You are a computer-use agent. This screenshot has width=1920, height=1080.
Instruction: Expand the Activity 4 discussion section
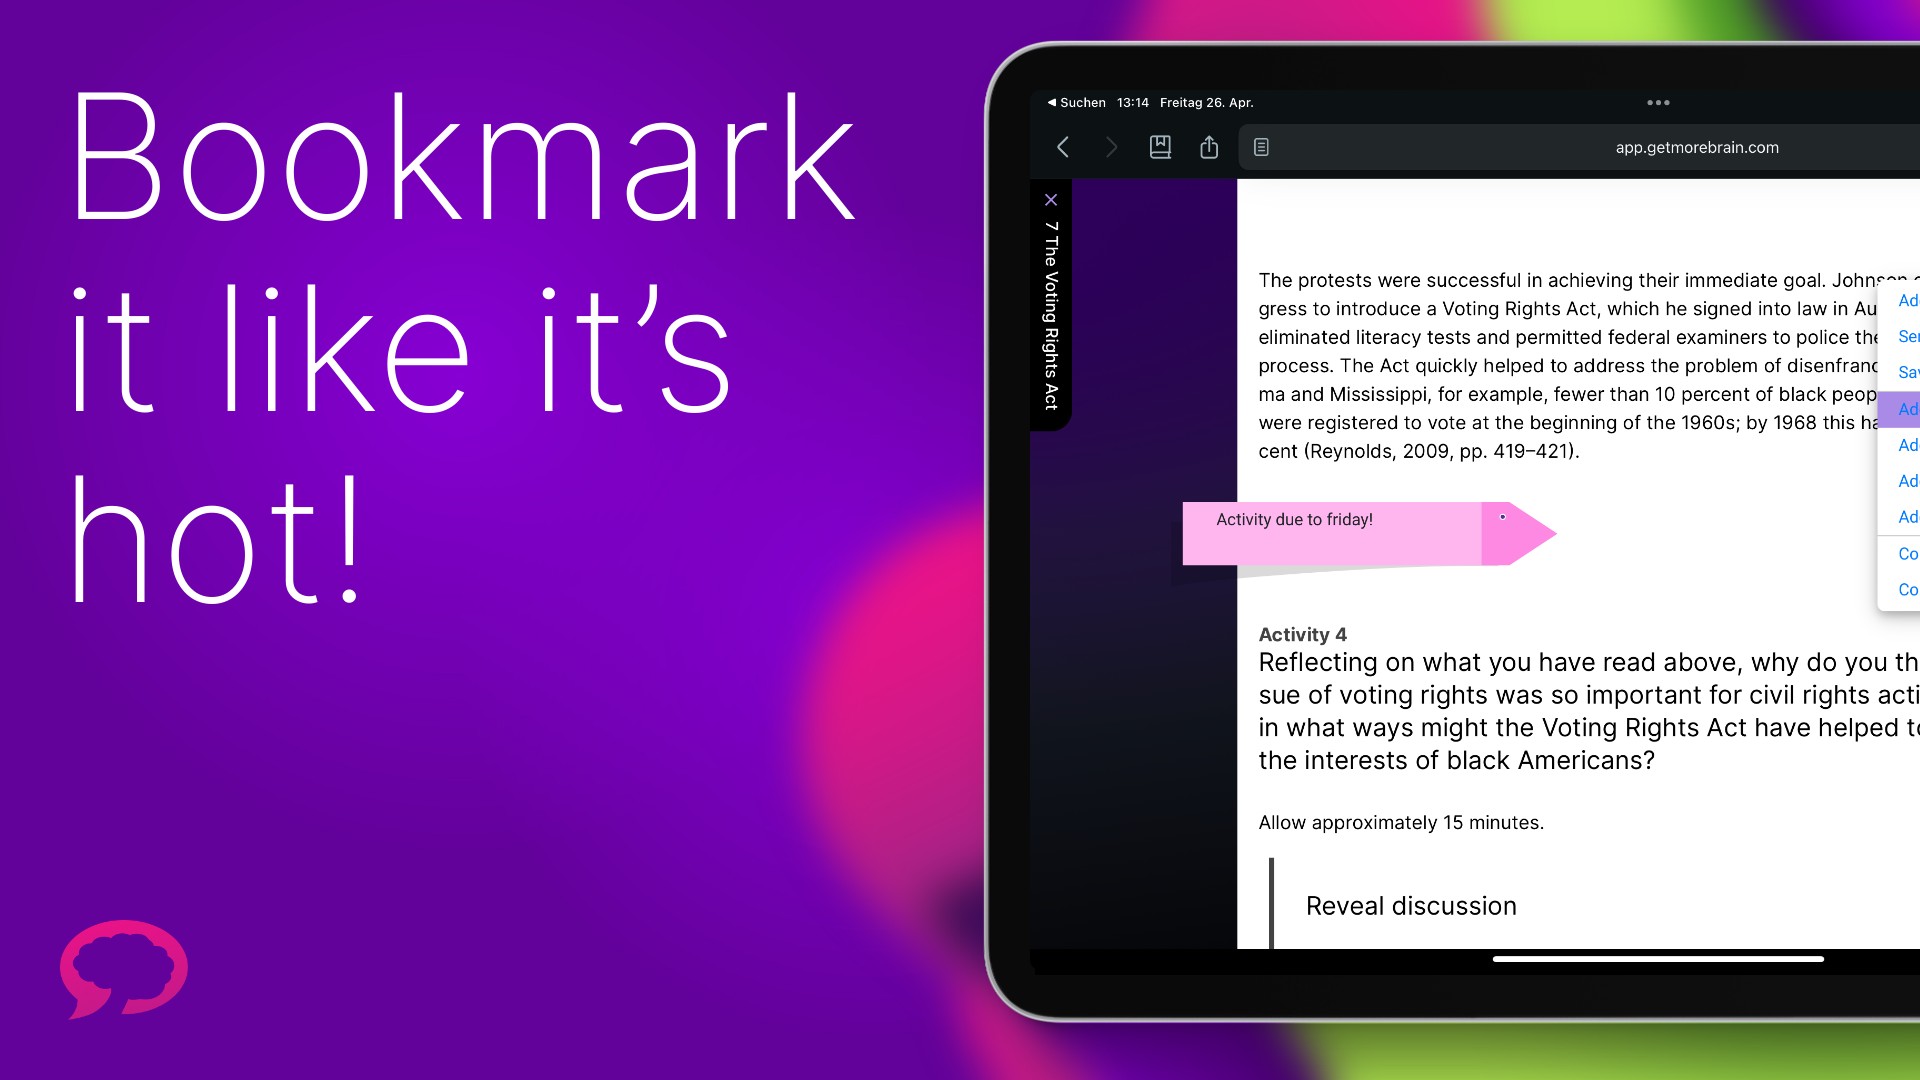1411,905
